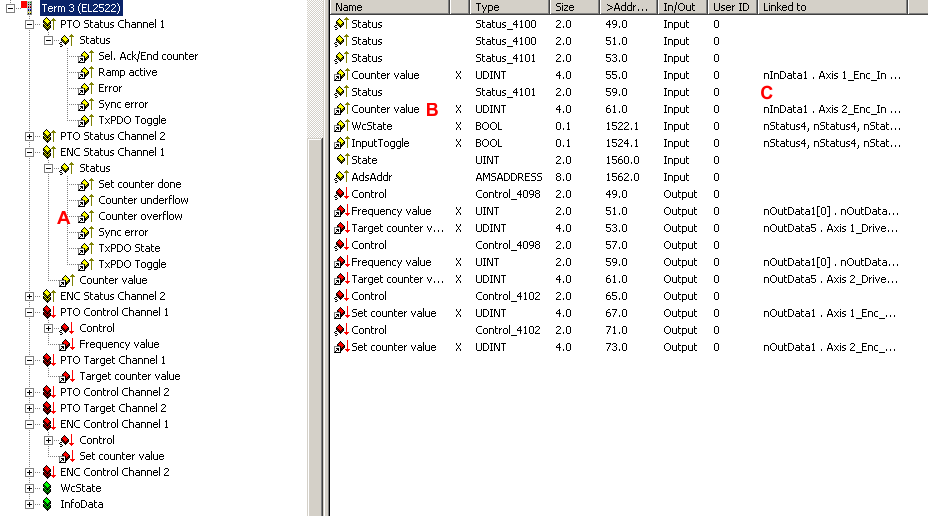Click the InputToggle row icon in list
This screenshot has height=516, width=928.
tap(341, 143)
